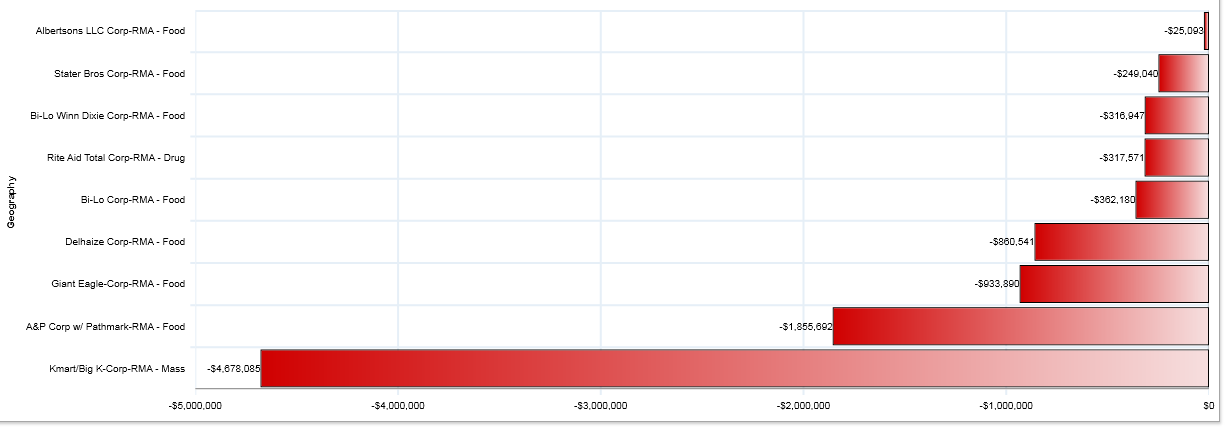Select the Stater Bros Corp bar
Viewport: 1225px width, 432px height.
(x=1183, y=74)
